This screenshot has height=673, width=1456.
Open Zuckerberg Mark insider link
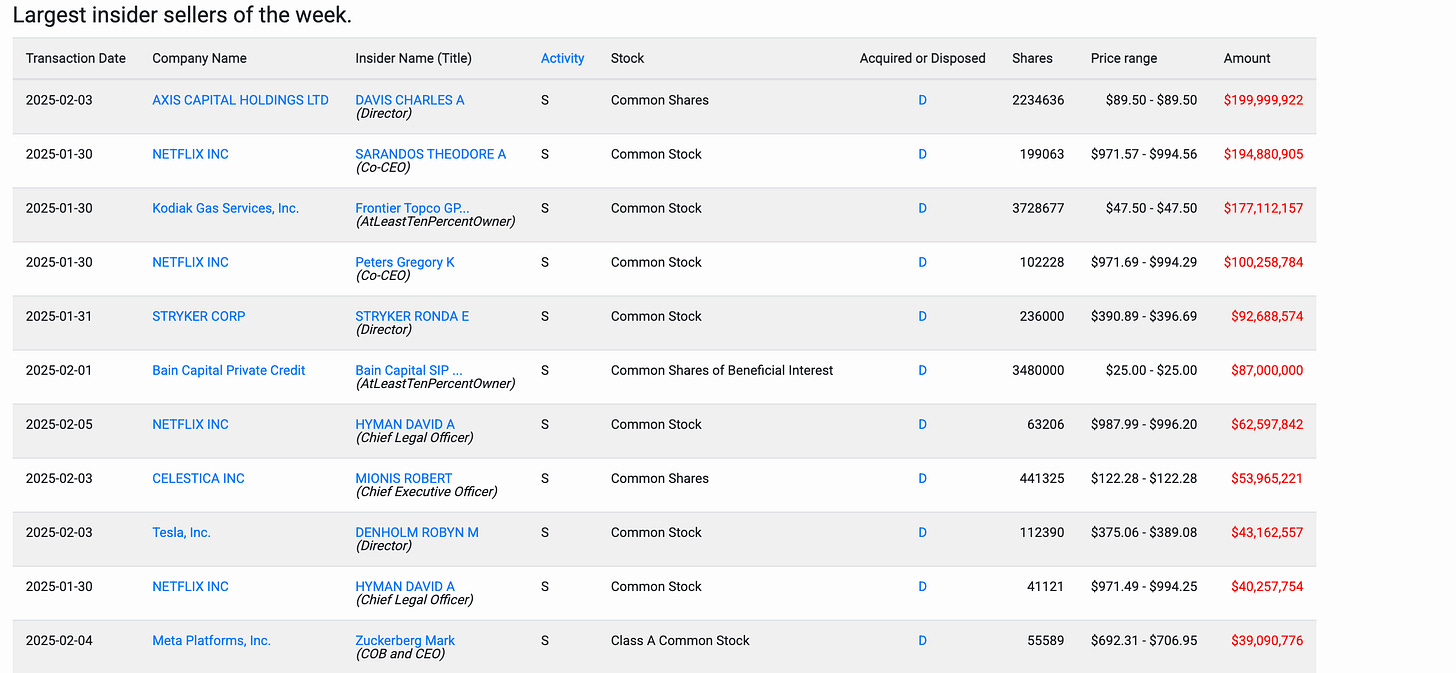[405, 640]
